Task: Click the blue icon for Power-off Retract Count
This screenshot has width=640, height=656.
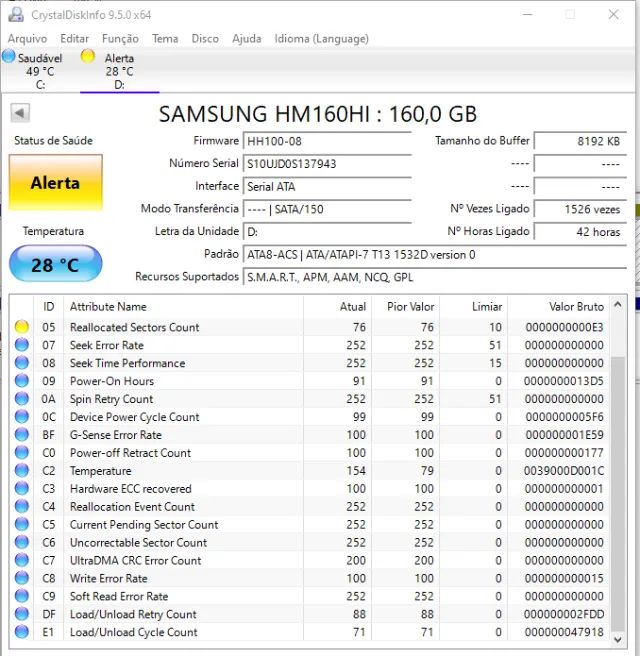Action: [x=22, y=453]
